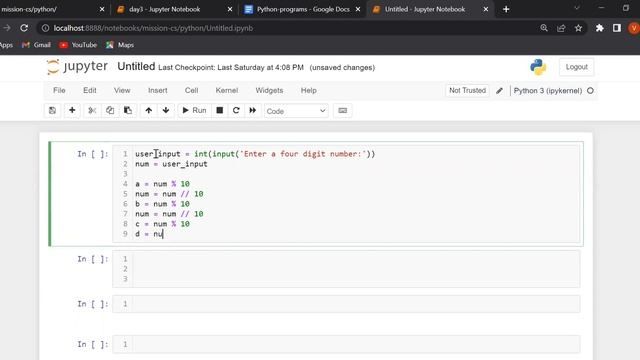The height and width of the screenshot is (360, 640).
Task: Click the first cell's In [ ] prompt
Action: (93, 154)
